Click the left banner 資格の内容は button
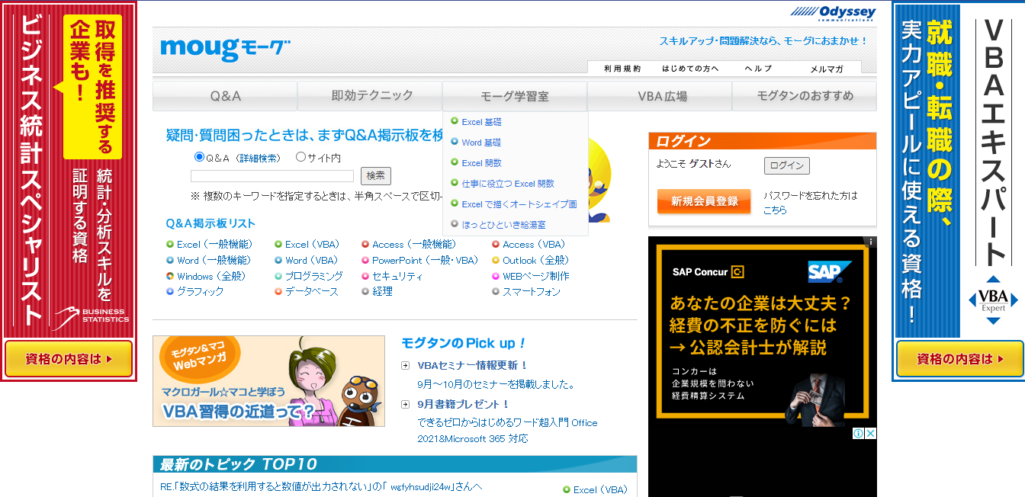This screenshot has width=1025, height=497. point(69,359)
